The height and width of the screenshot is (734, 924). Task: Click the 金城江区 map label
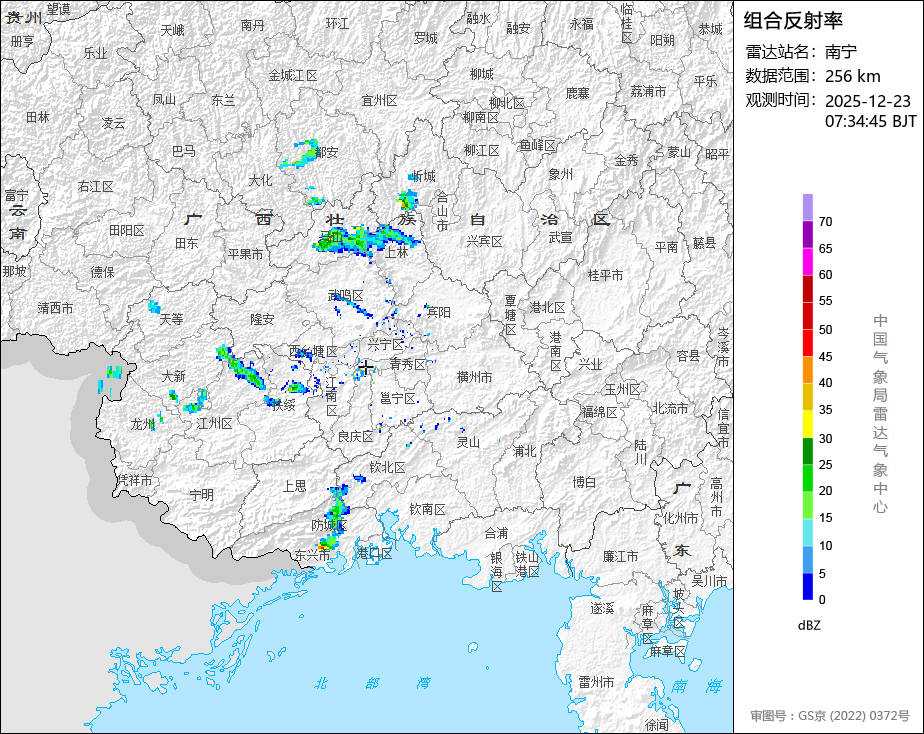[293, 75]
